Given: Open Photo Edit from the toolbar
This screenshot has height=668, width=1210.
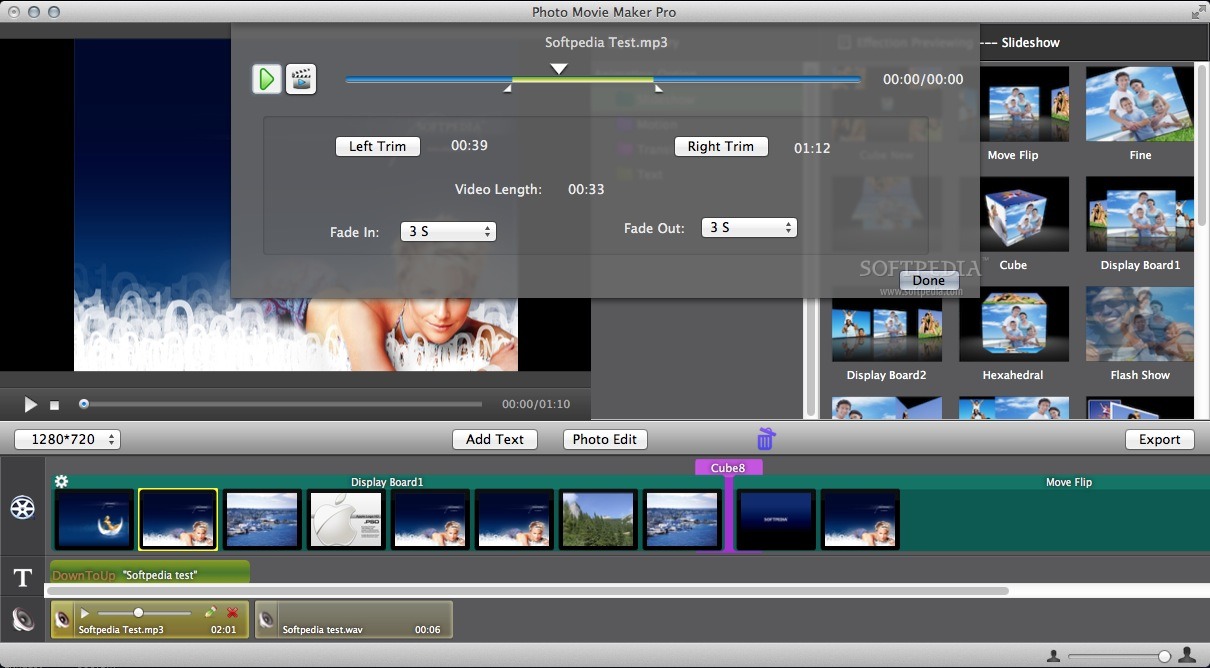Looking at the screenshot, I should [604, 439].
